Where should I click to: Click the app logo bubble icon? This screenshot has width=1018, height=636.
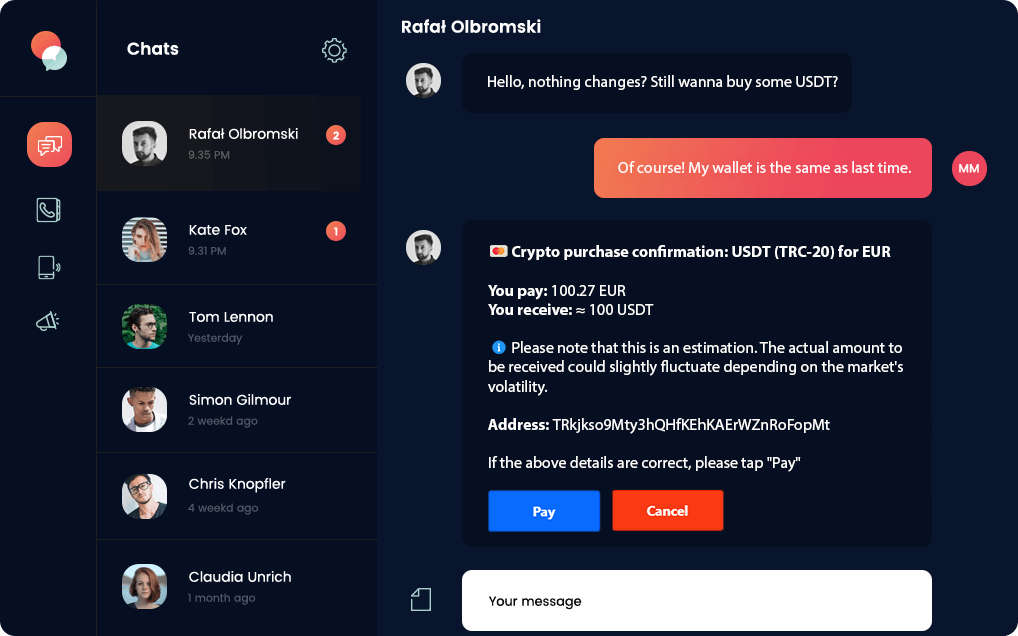(x=48, y=50)
